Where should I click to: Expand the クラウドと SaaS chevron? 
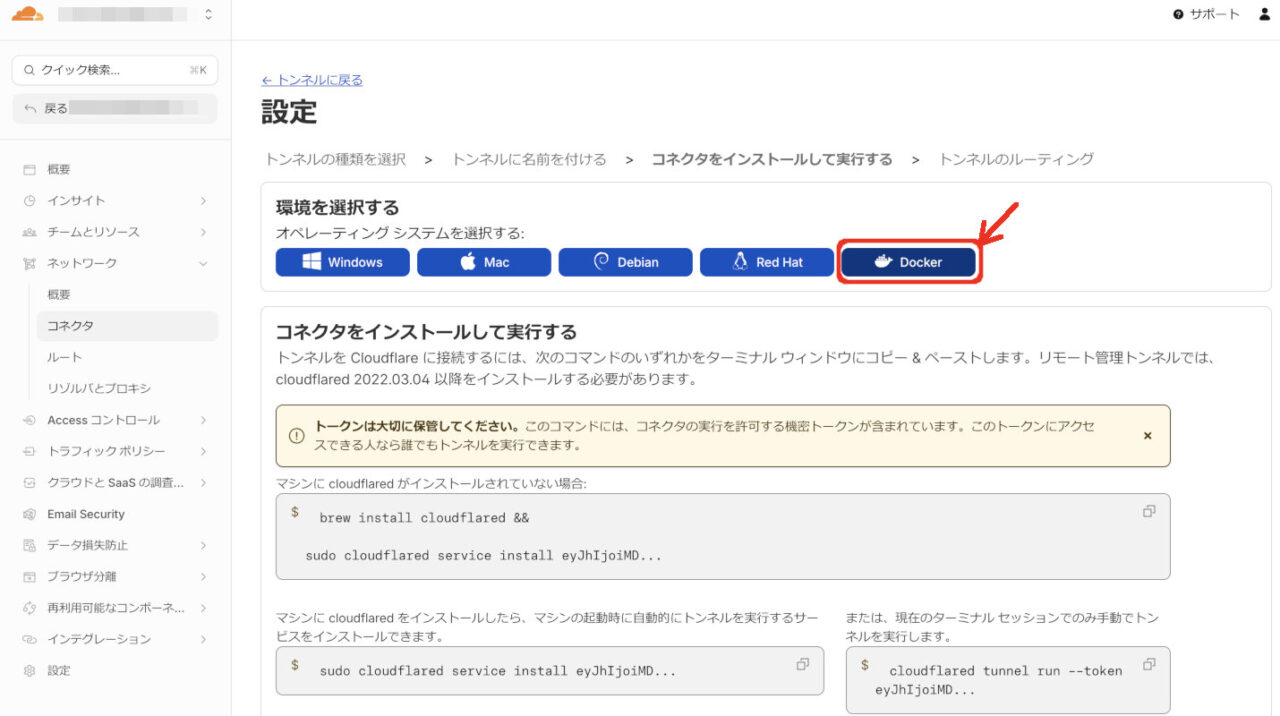[x=203, y=482]
